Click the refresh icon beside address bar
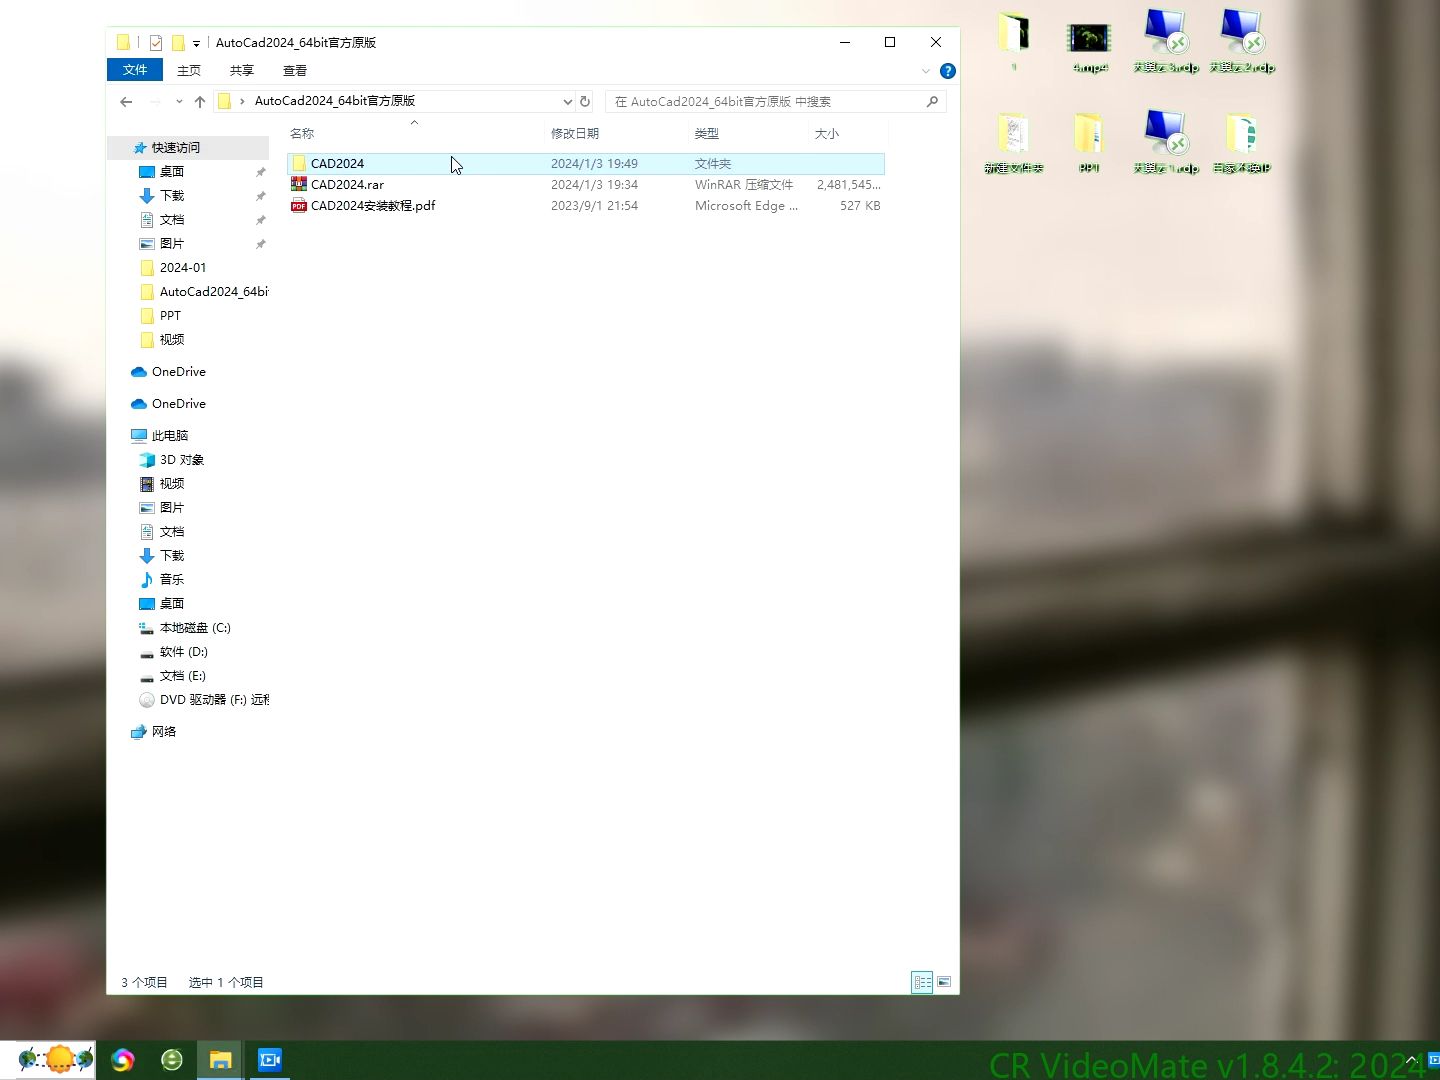Screen dimensions: 1440x1080 tap(585, 101)
